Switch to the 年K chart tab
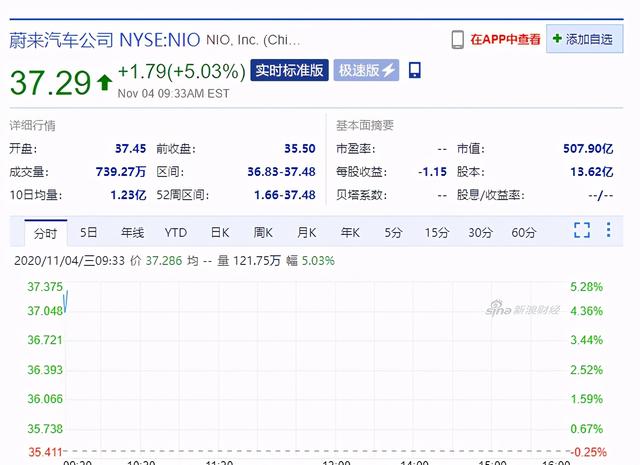The width and height of the screenshot is (640, 465). click(350, 233)
